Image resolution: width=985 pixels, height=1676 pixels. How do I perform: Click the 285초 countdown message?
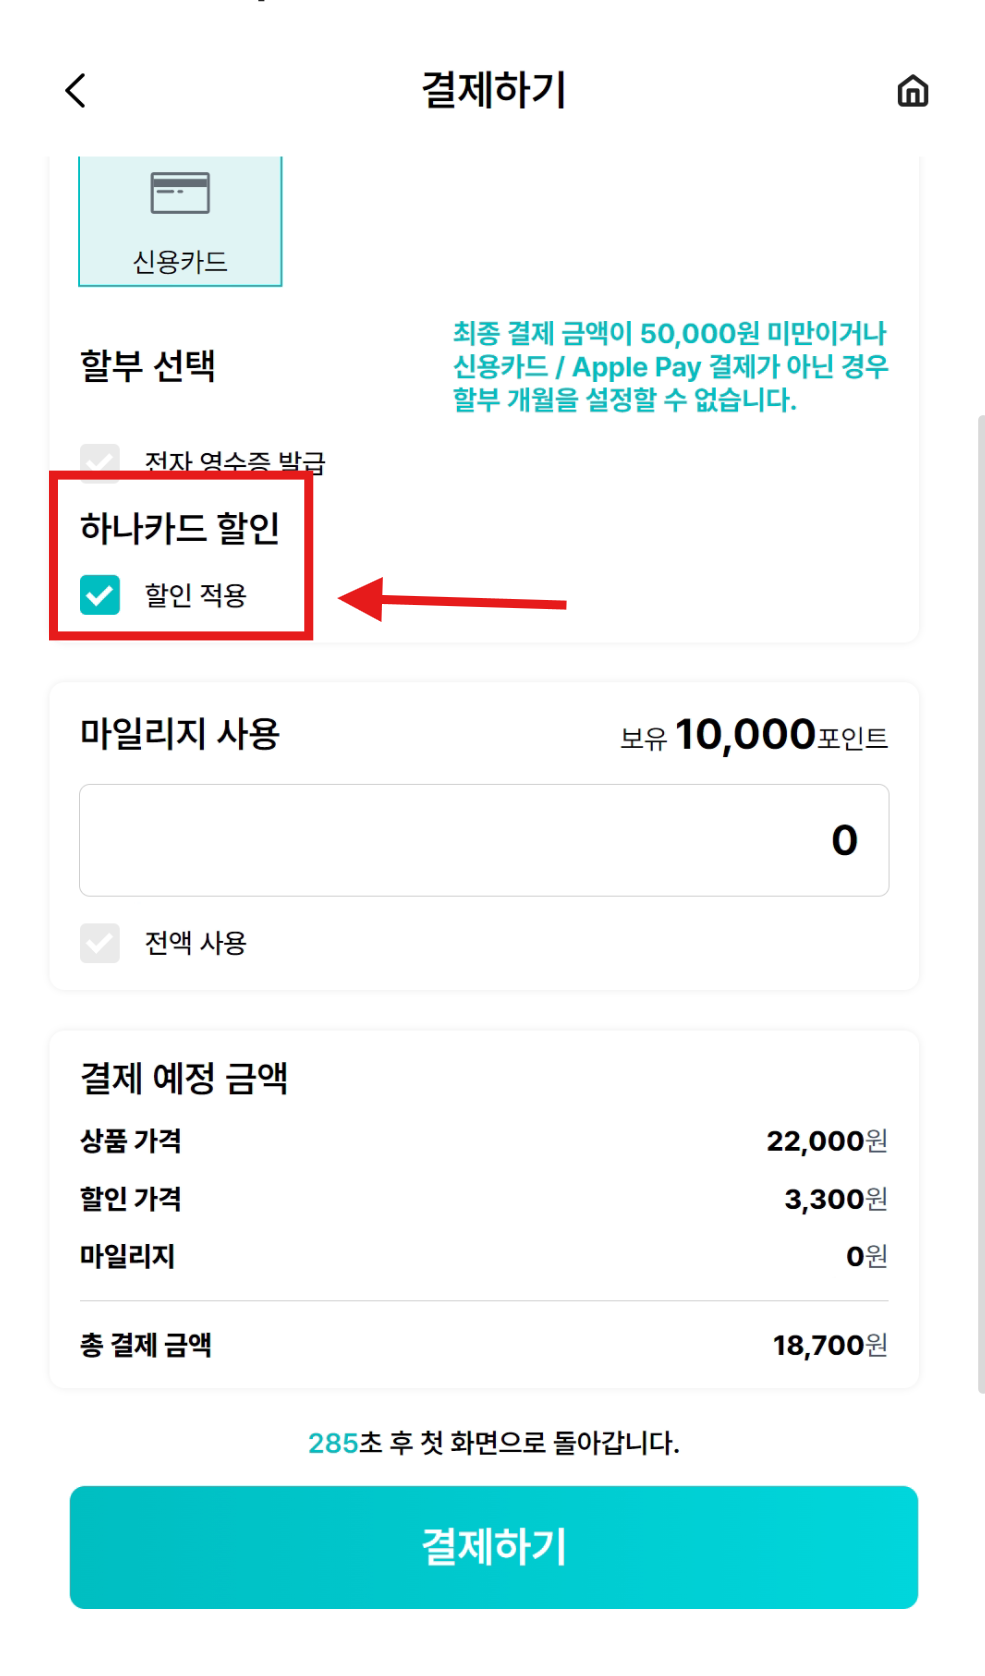point(493,1443)
